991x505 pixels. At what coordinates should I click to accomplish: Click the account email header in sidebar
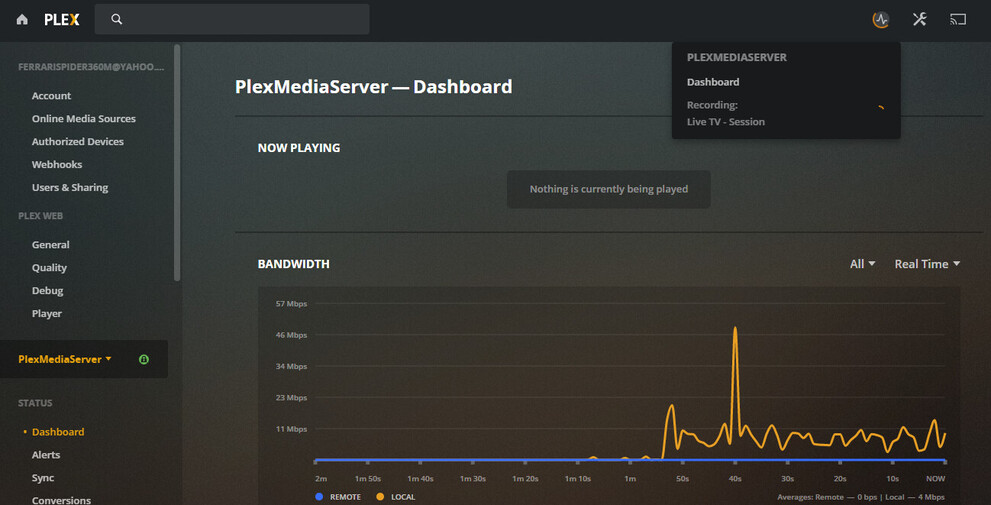[x=91, y=67]
